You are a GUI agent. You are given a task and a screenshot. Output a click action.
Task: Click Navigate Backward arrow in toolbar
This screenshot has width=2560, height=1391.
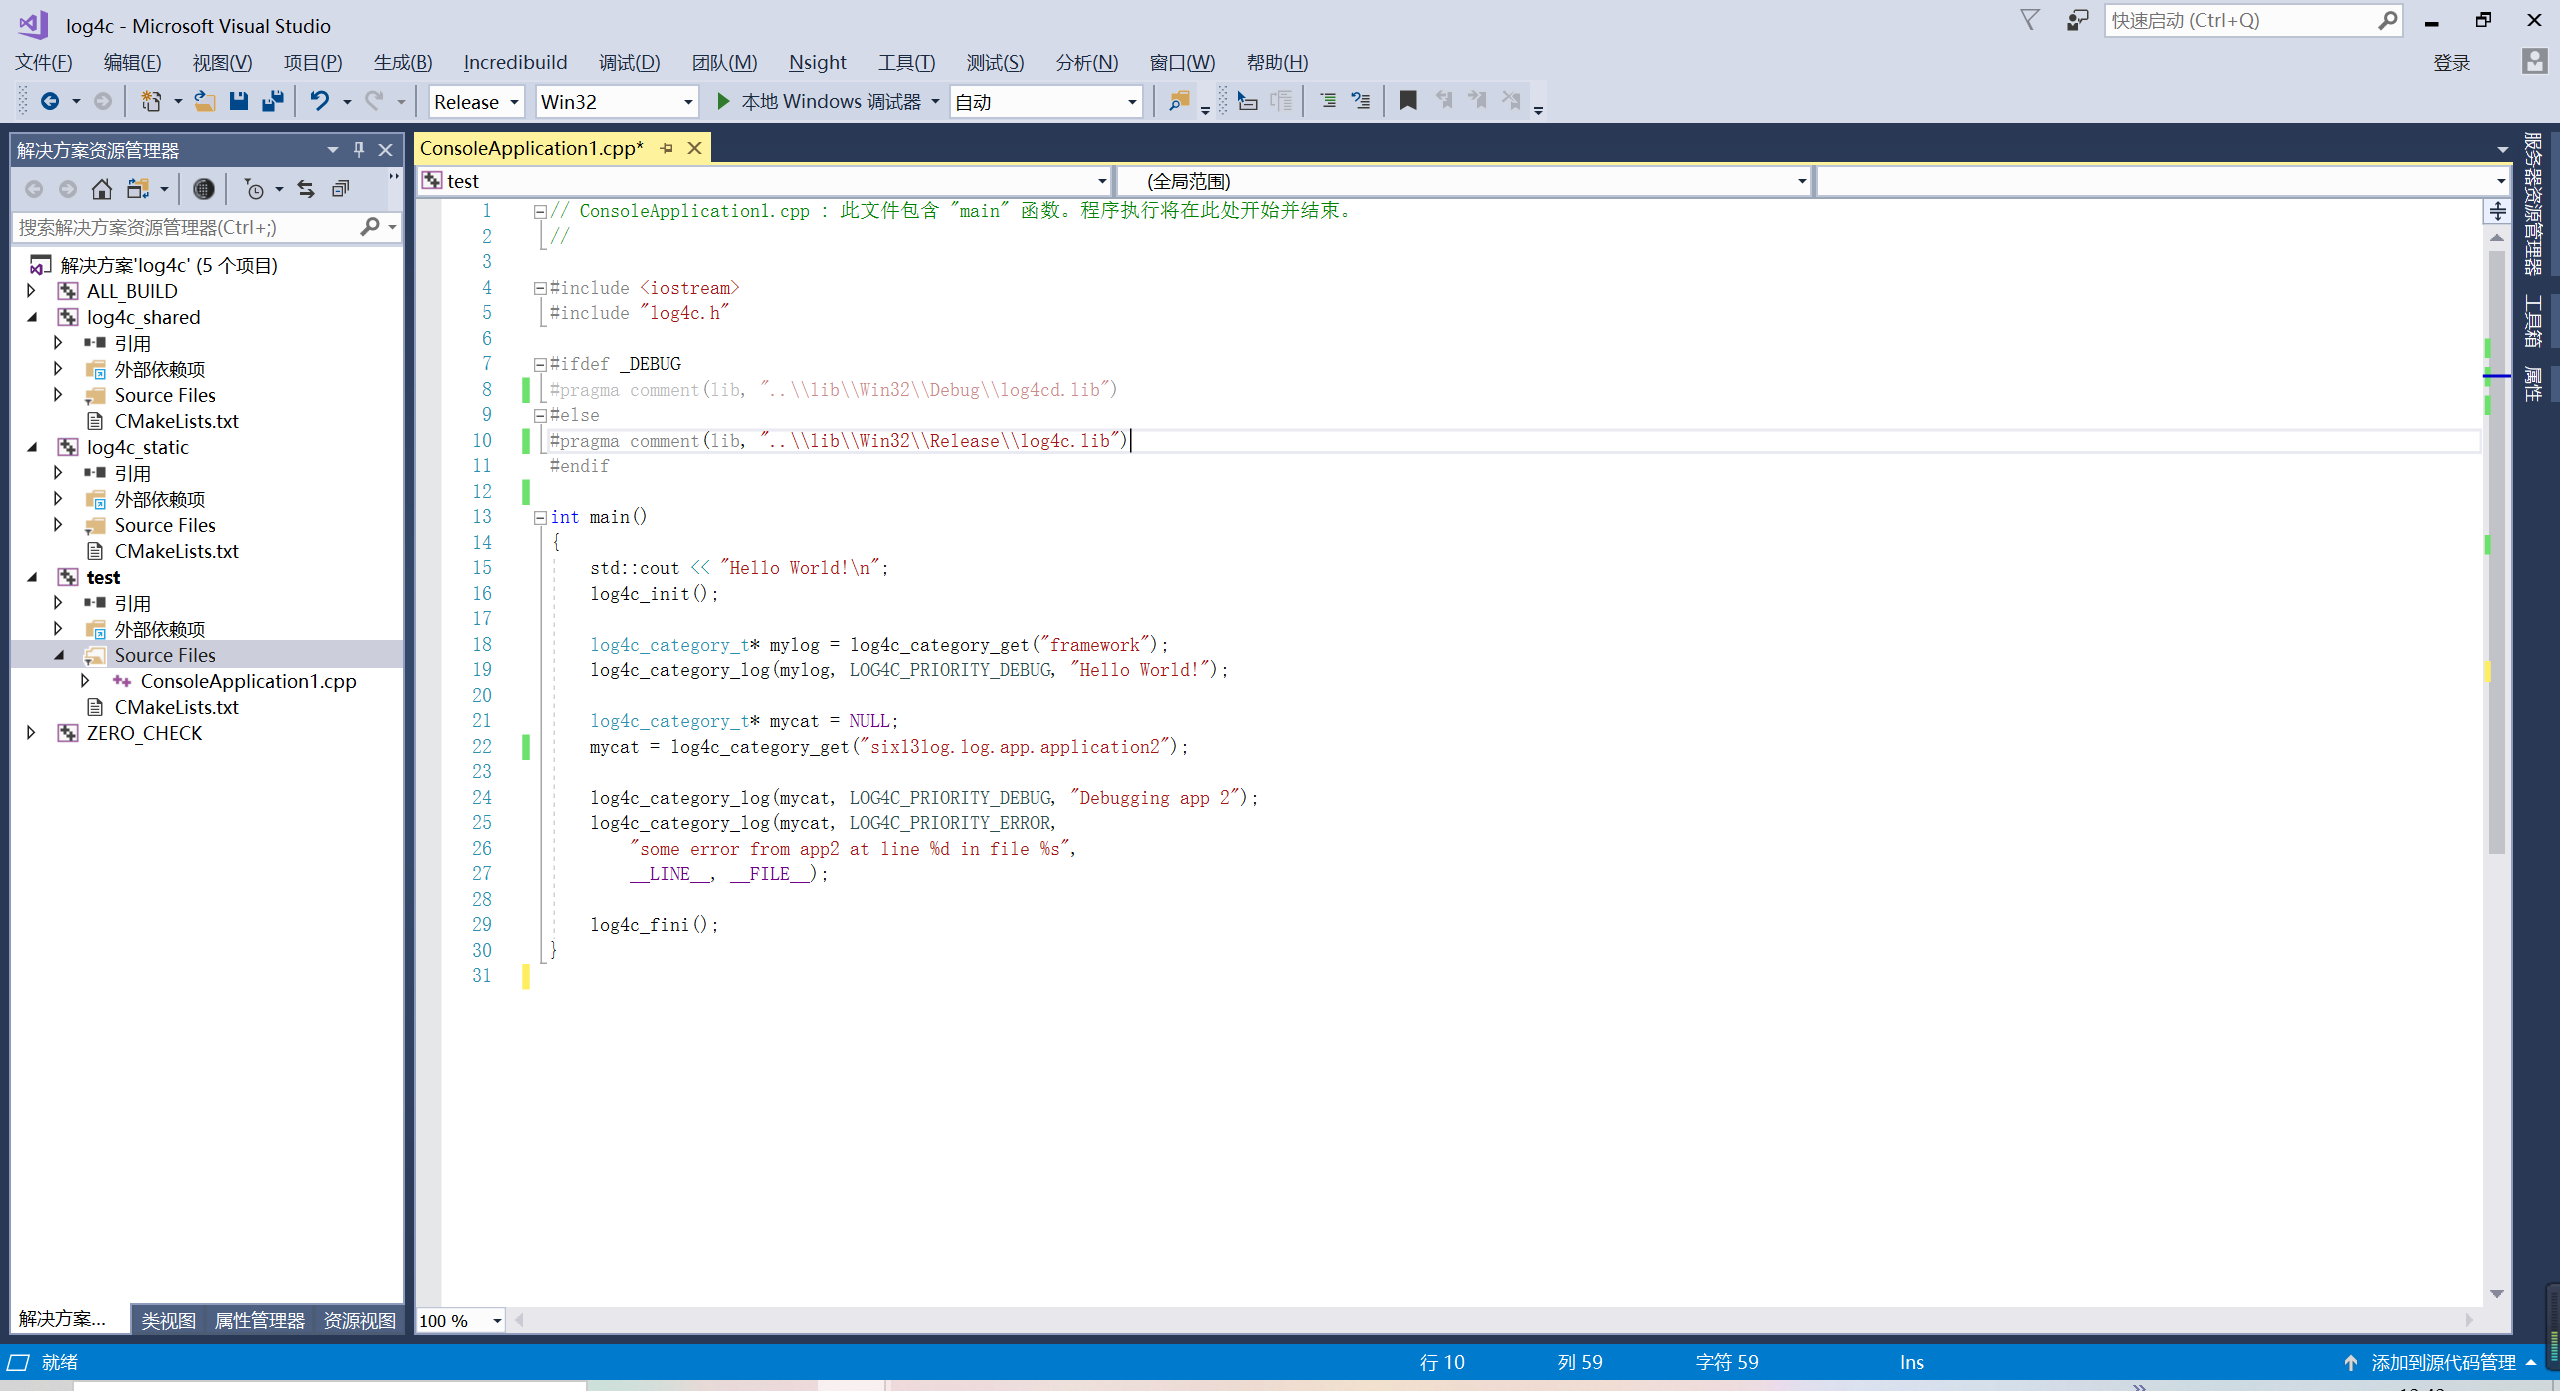click(52, 100)
